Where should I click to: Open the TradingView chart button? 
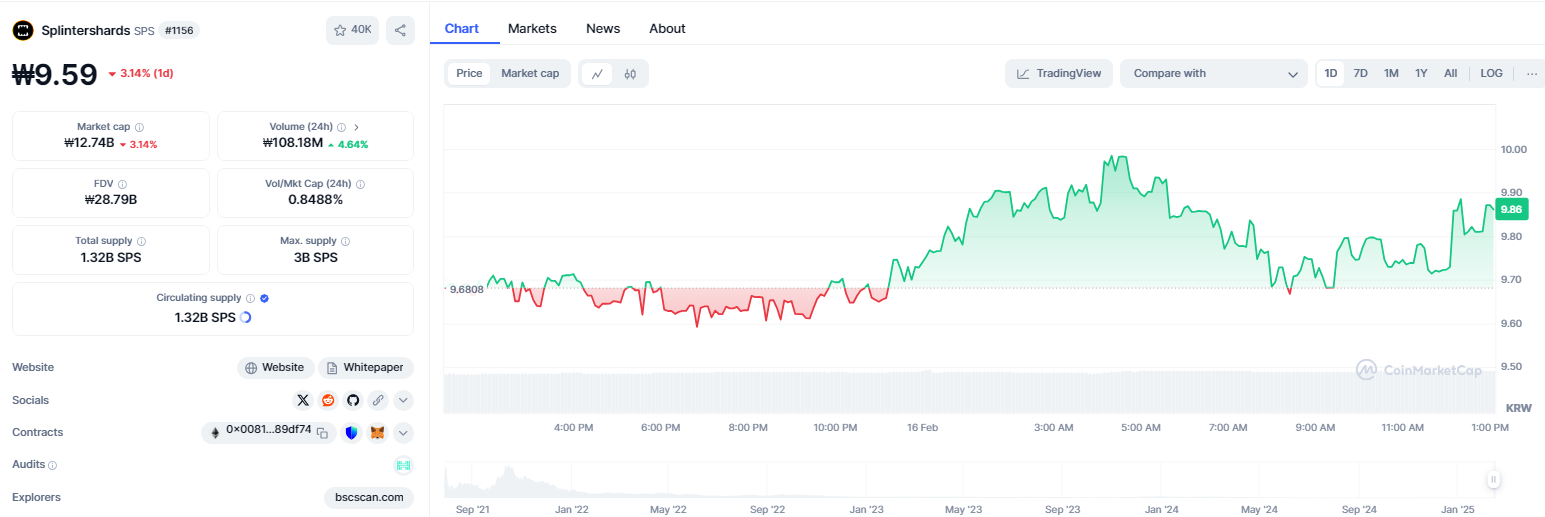tap(1059, 73)
